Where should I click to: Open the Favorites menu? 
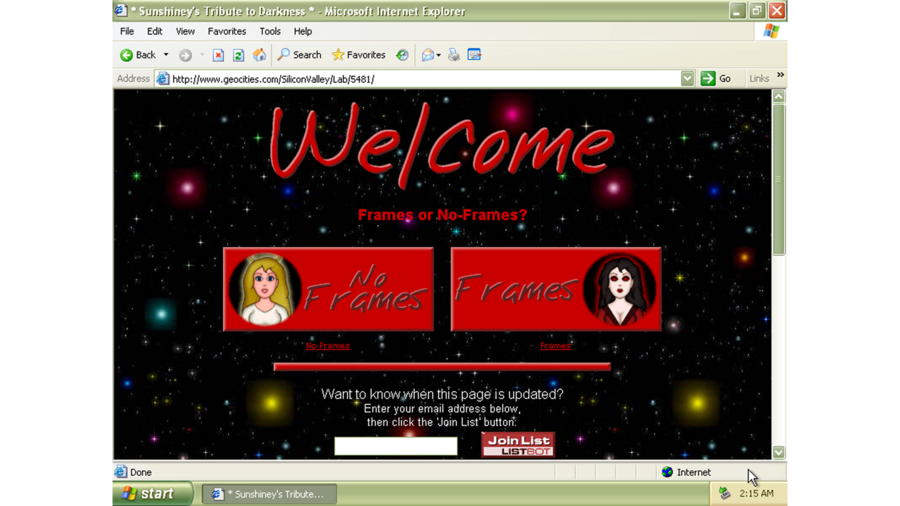click(227, 32)
